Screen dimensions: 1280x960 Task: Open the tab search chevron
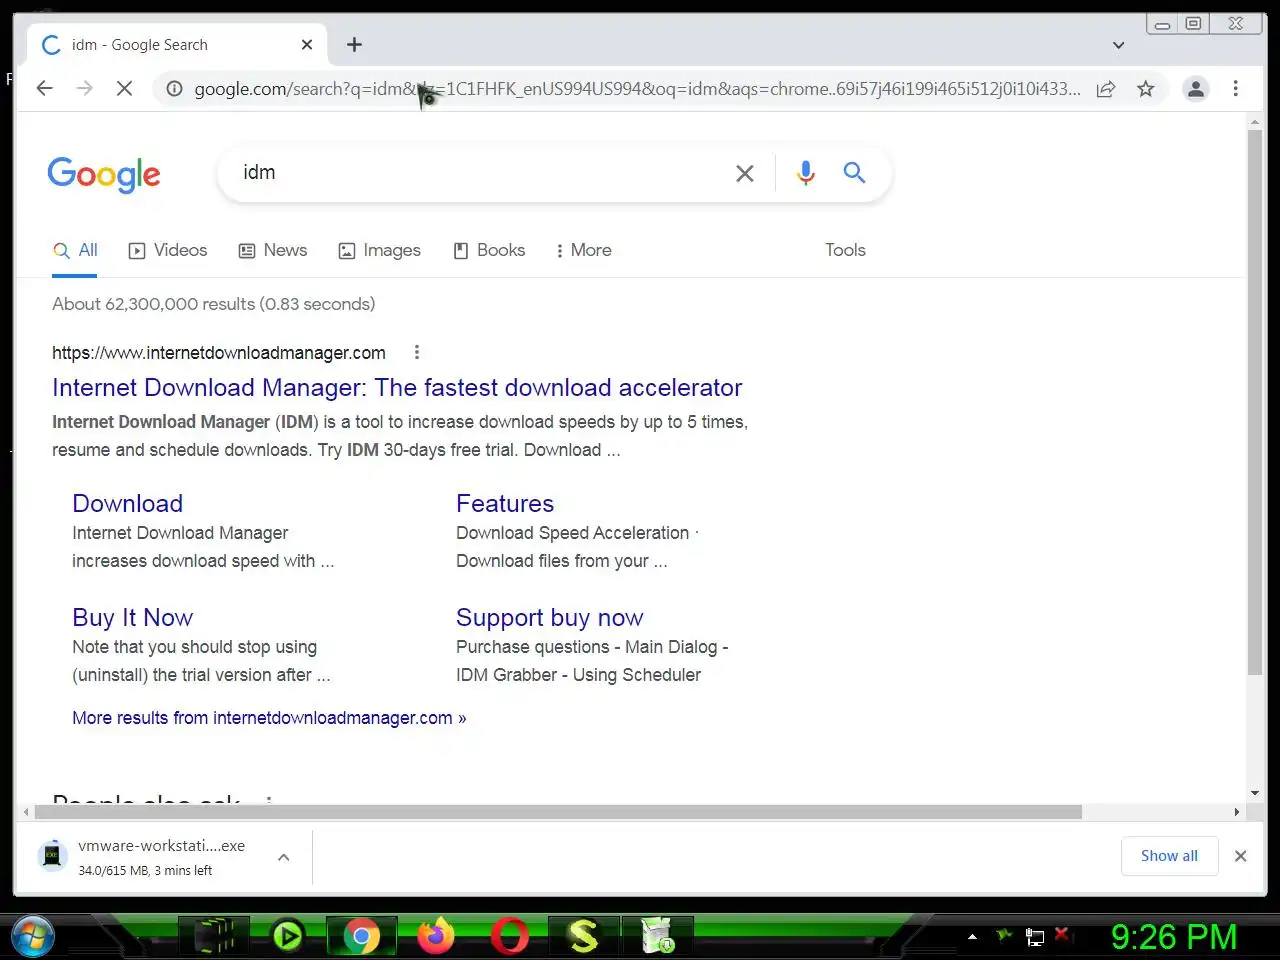[1118, 45]
